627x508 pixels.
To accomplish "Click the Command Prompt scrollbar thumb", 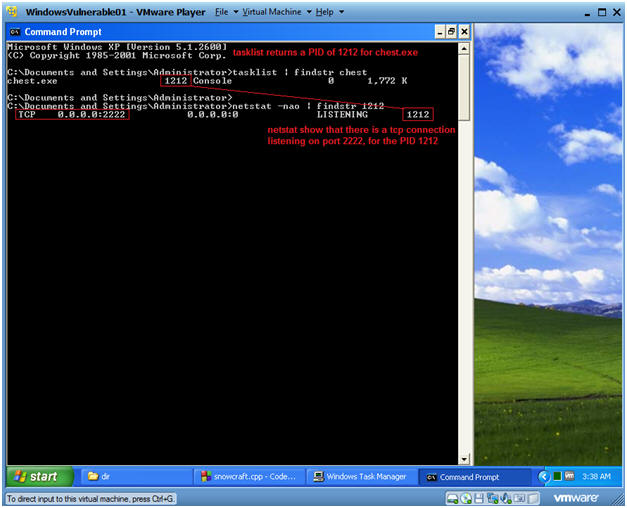I will pos(464,87).
